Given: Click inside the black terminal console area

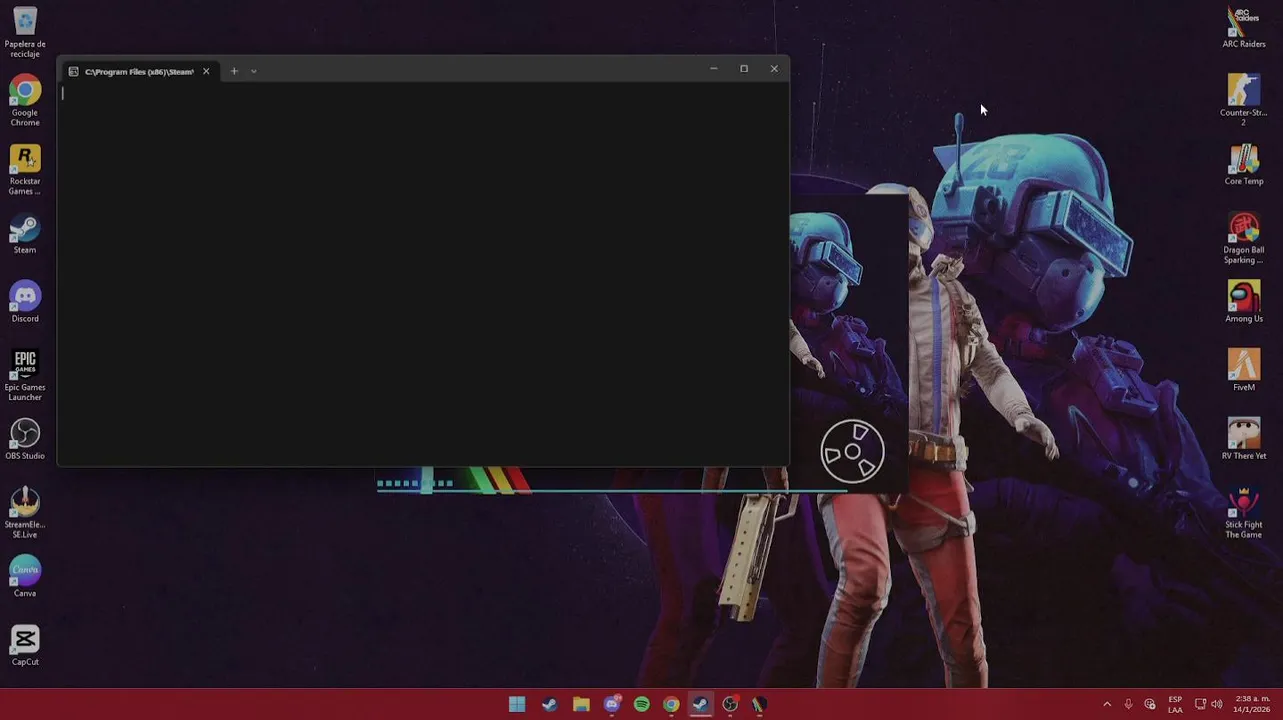Looking at the screenshot, I should 423,273.
